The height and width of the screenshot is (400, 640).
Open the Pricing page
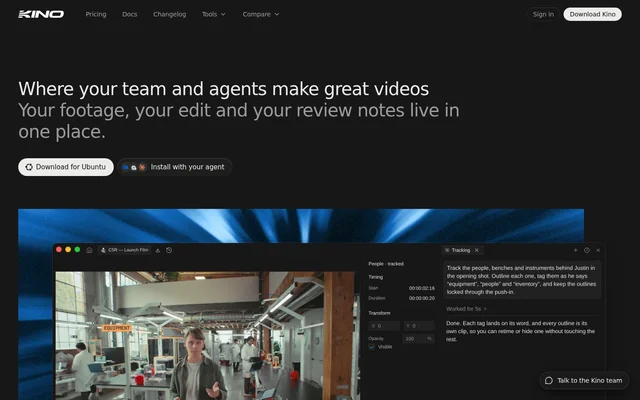tap(96, 14)
